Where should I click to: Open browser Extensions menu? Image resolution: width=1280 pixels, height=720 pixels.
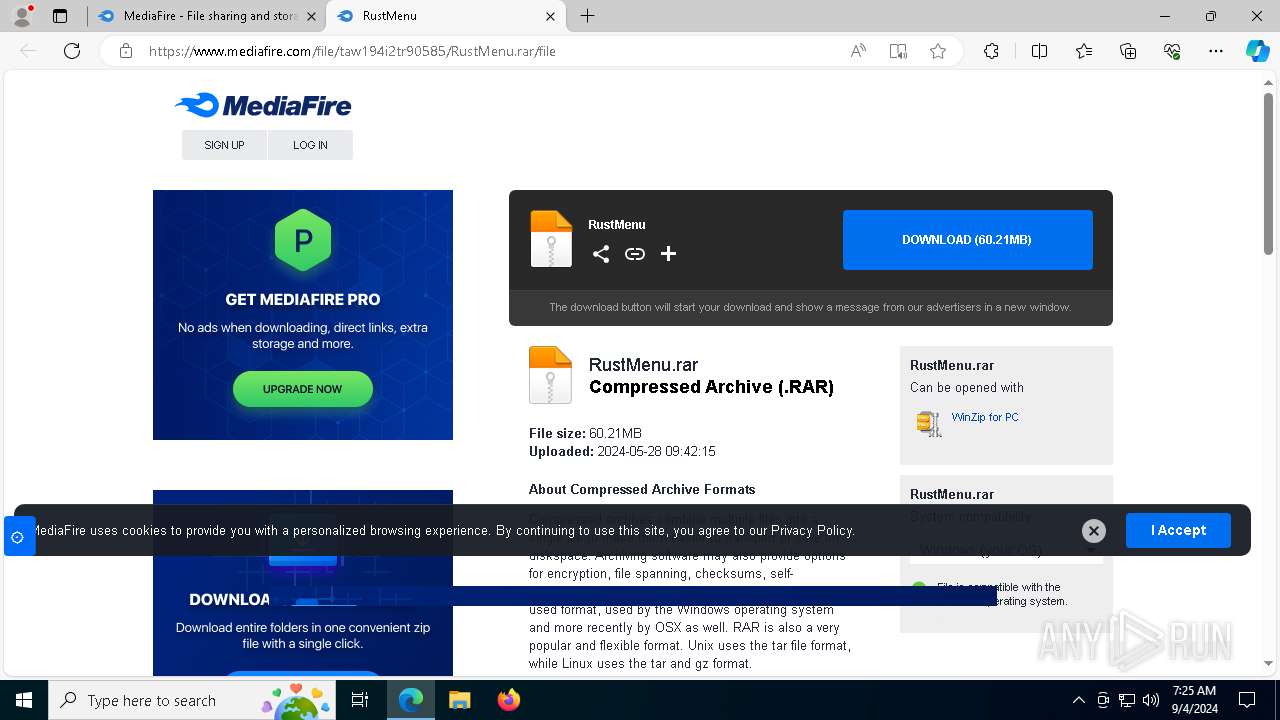tap(991, 51)
